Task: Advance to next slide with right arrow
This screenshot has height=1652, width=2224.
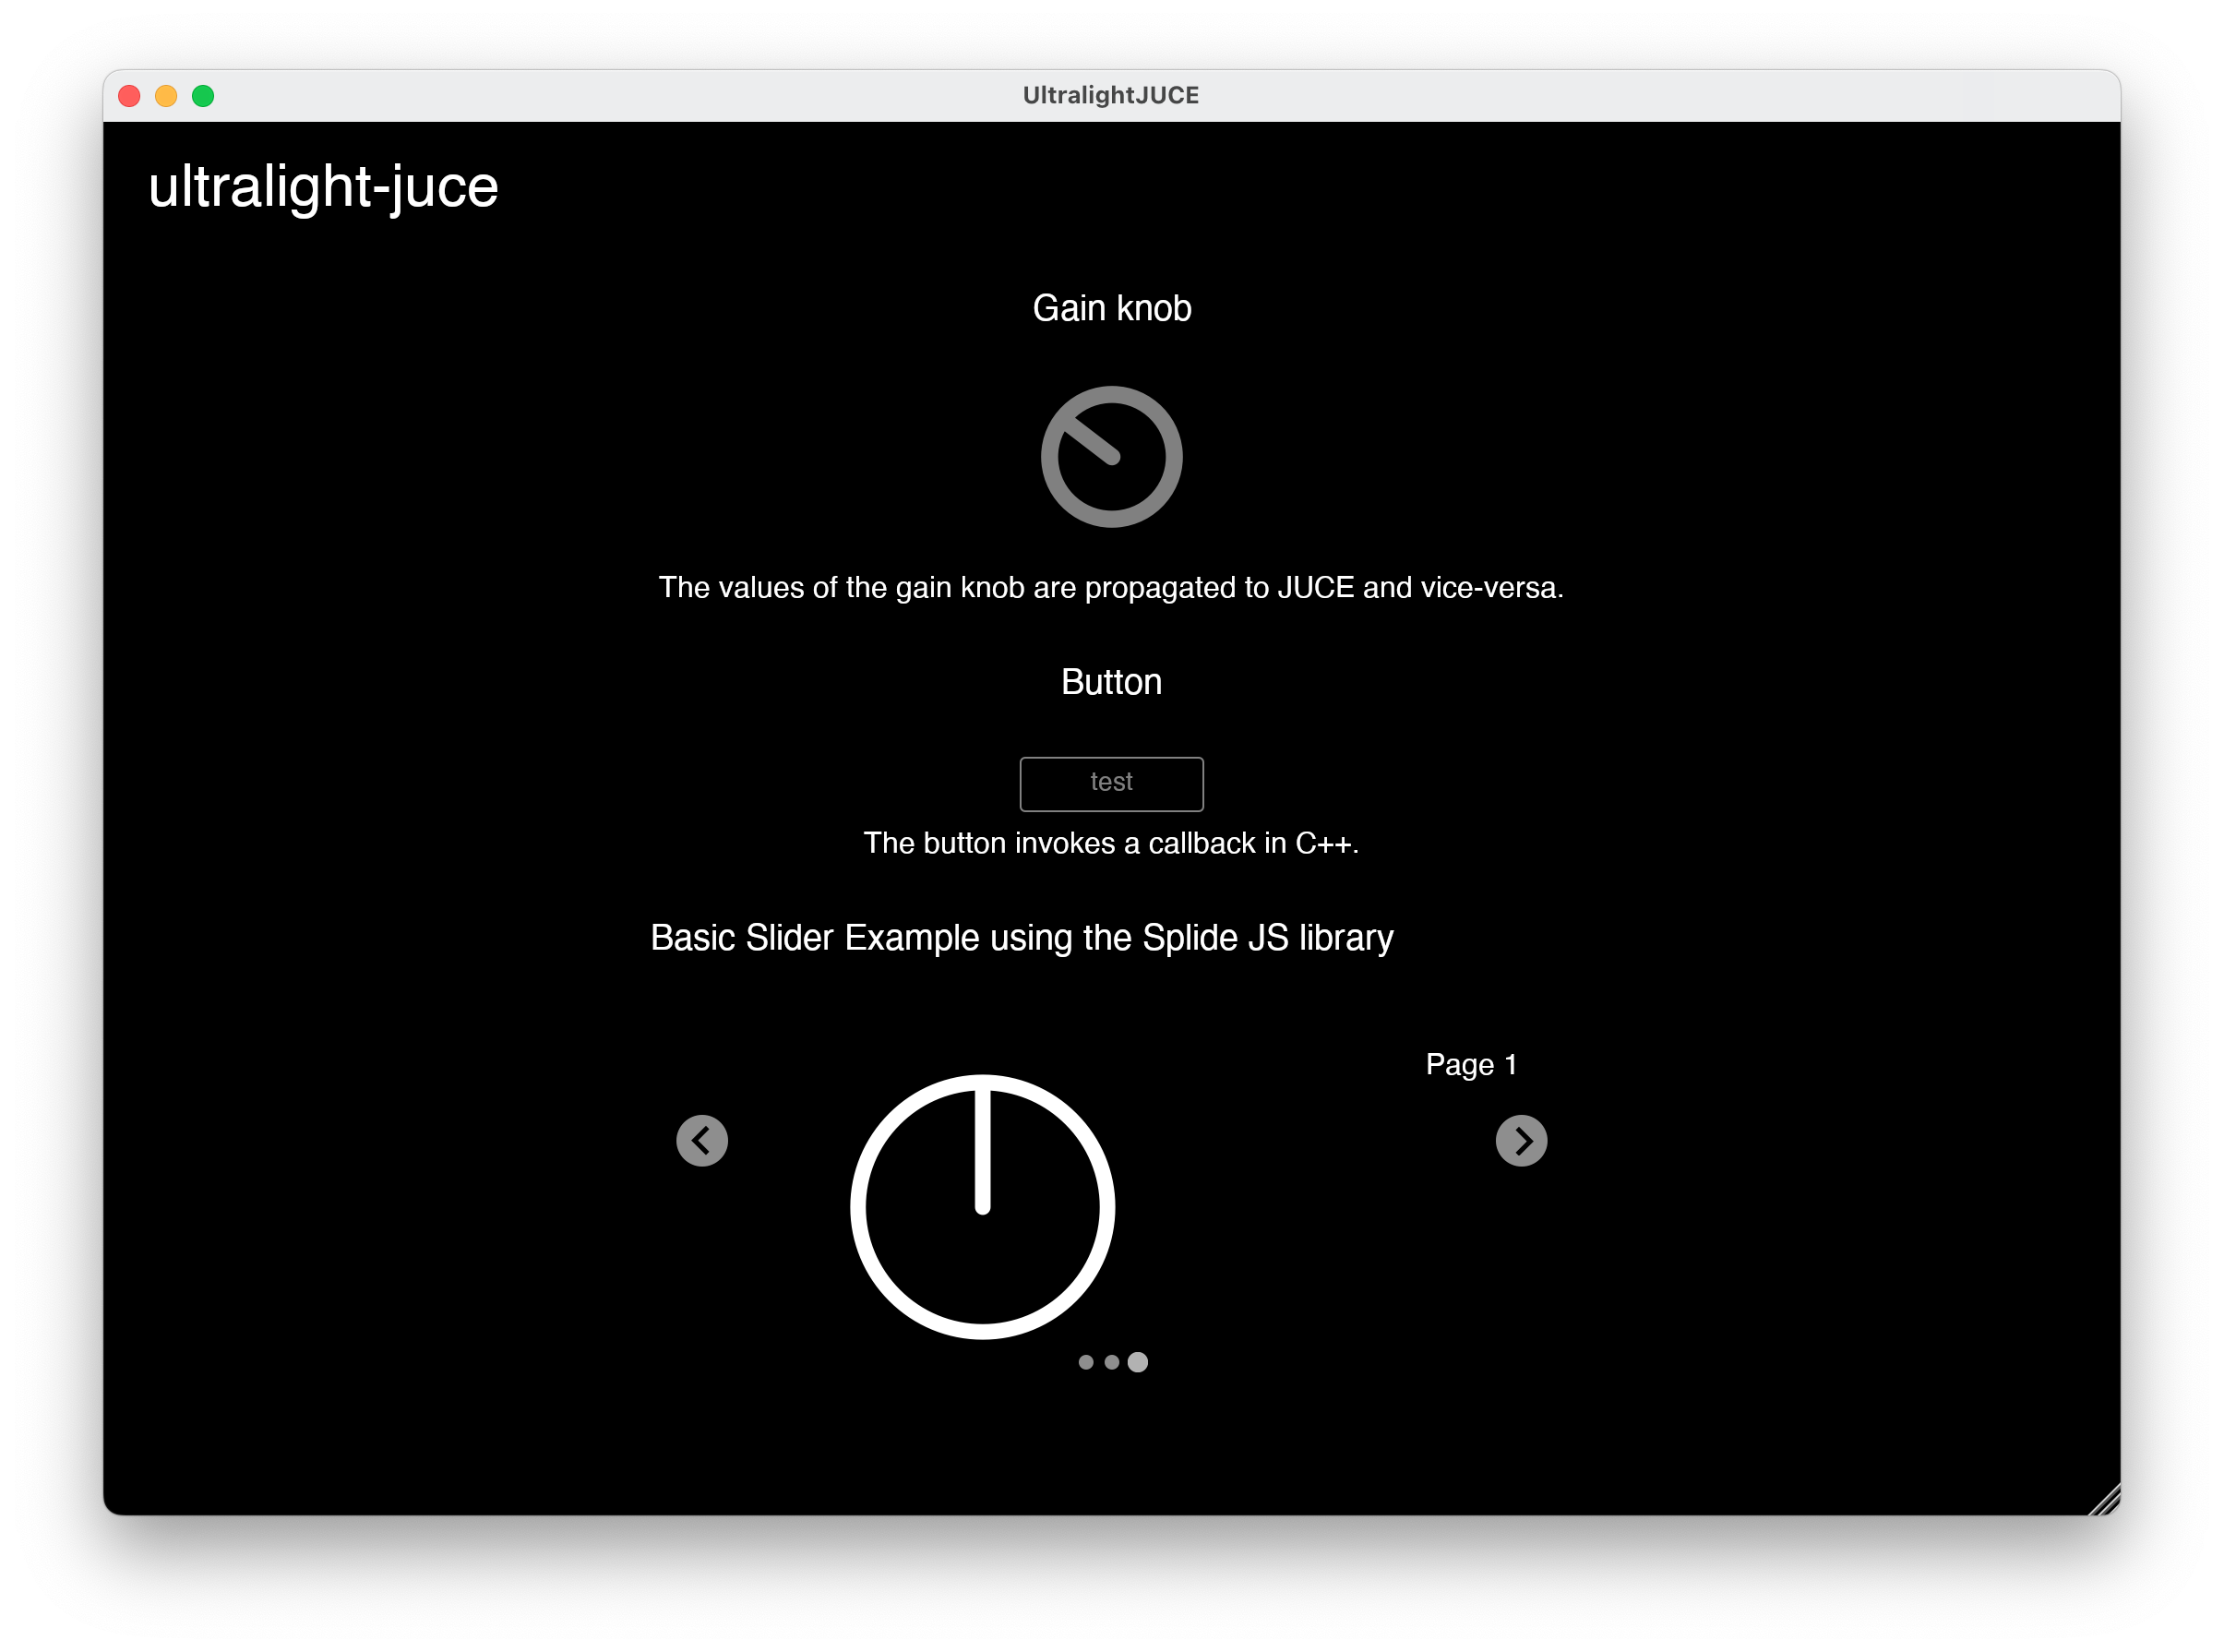Action: click(1521, 1140)
